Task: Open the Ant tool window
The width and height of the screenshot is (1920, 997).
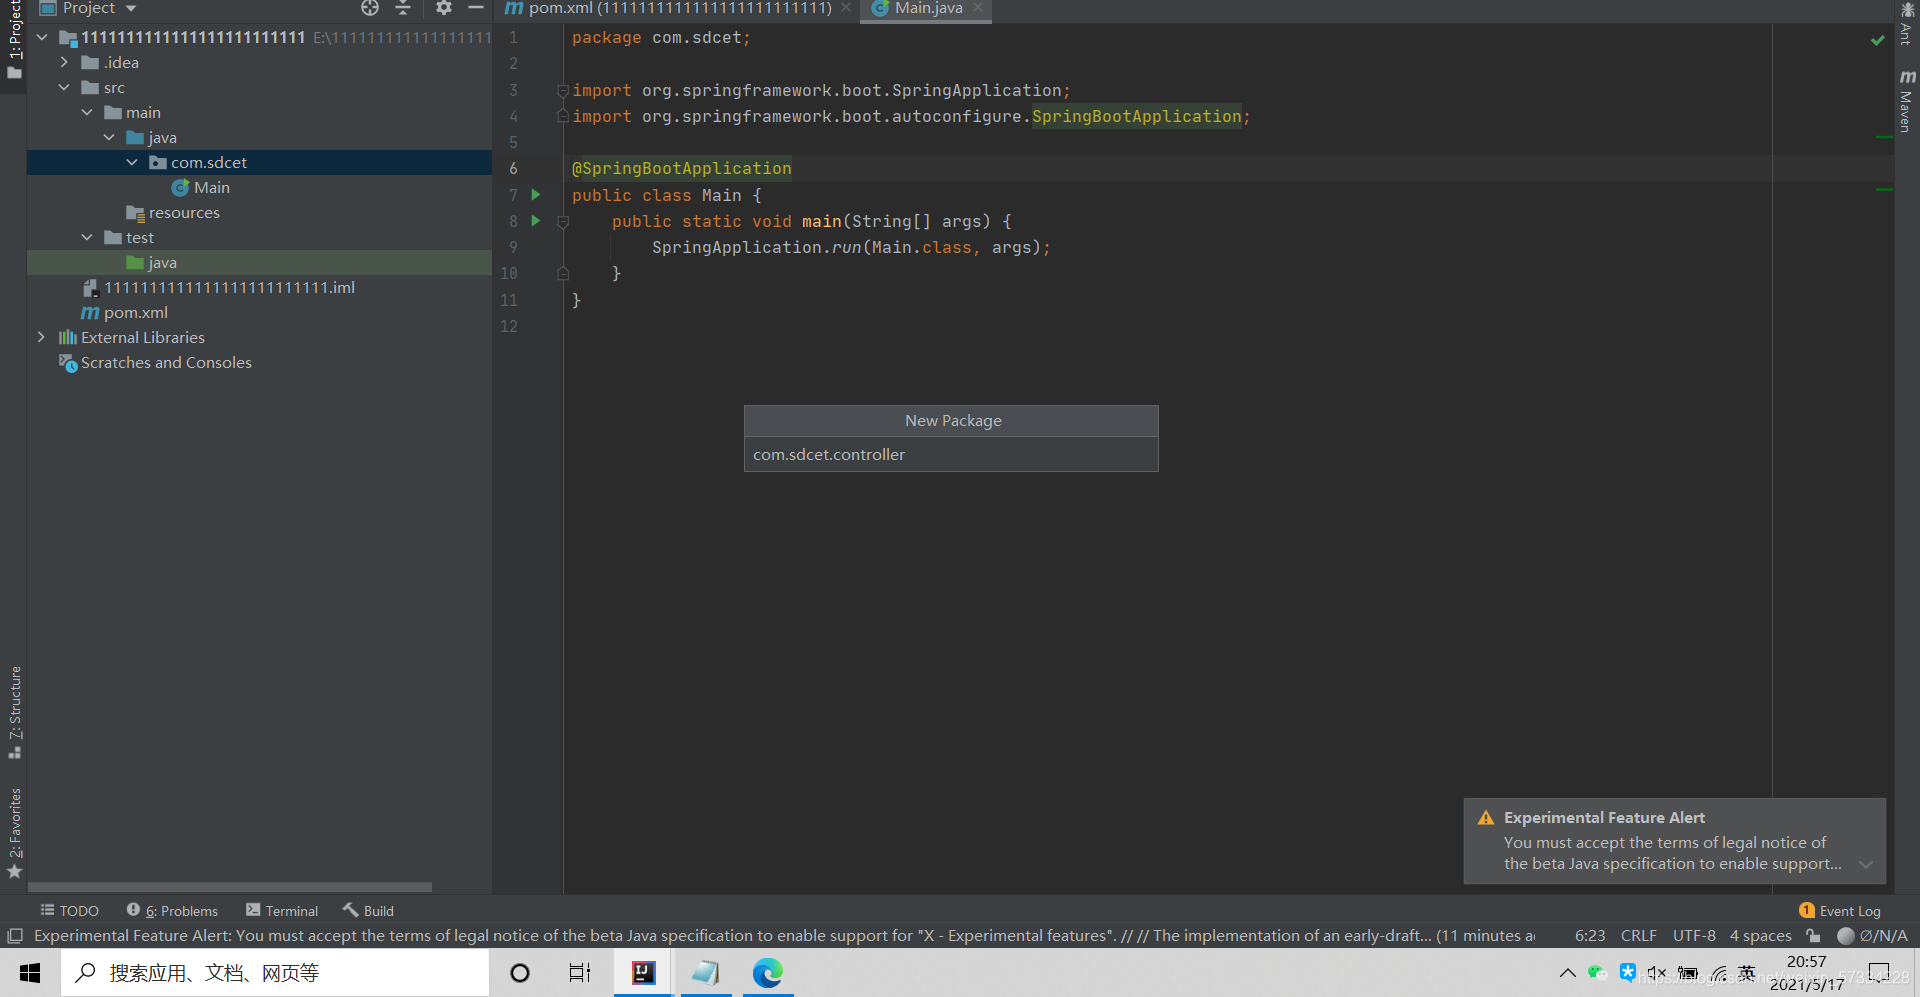Action: (1907, 25)
